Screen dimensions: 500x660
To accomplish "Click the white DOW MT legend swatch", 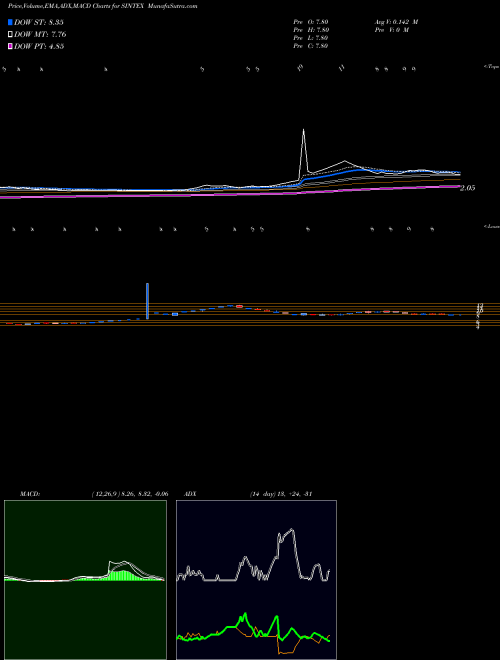I will [x=10, y=35].
